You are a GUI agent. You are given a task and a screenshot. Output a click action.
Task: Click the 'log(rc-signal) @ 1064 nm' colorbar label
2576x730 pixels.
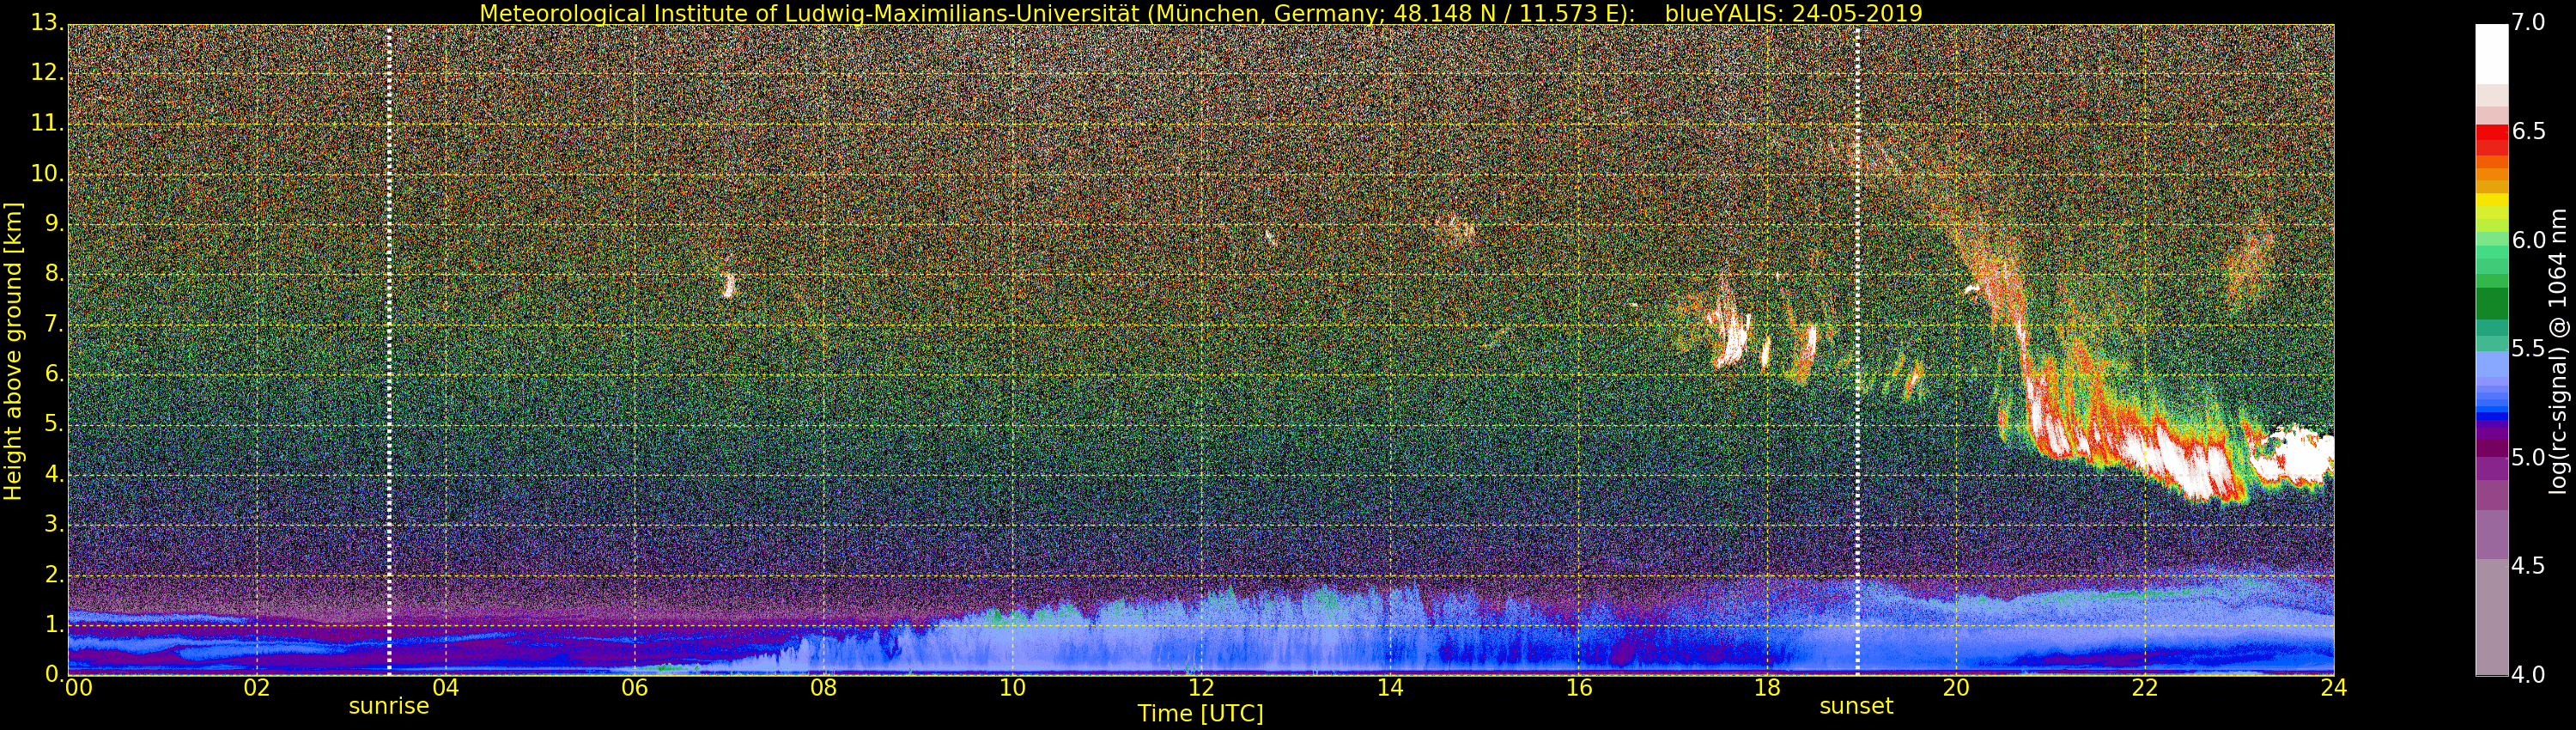2558,351
